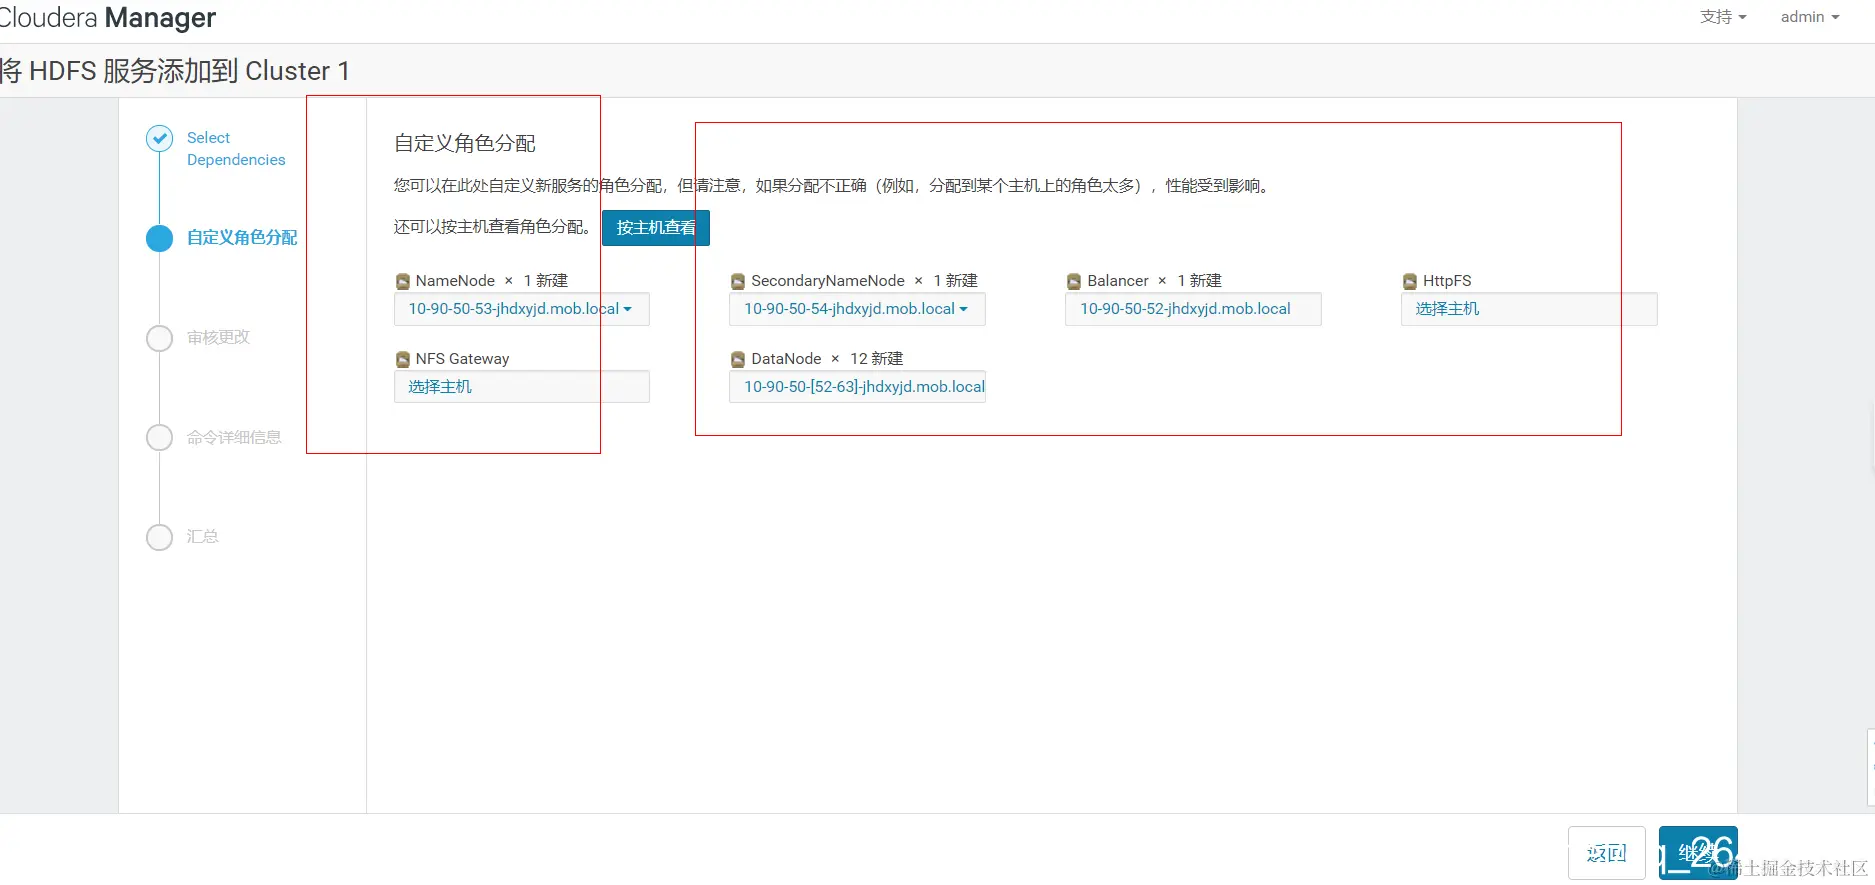1875x885 pixels.
Task: Click the 命令详细信息 step circle
Action: (159, 437)
